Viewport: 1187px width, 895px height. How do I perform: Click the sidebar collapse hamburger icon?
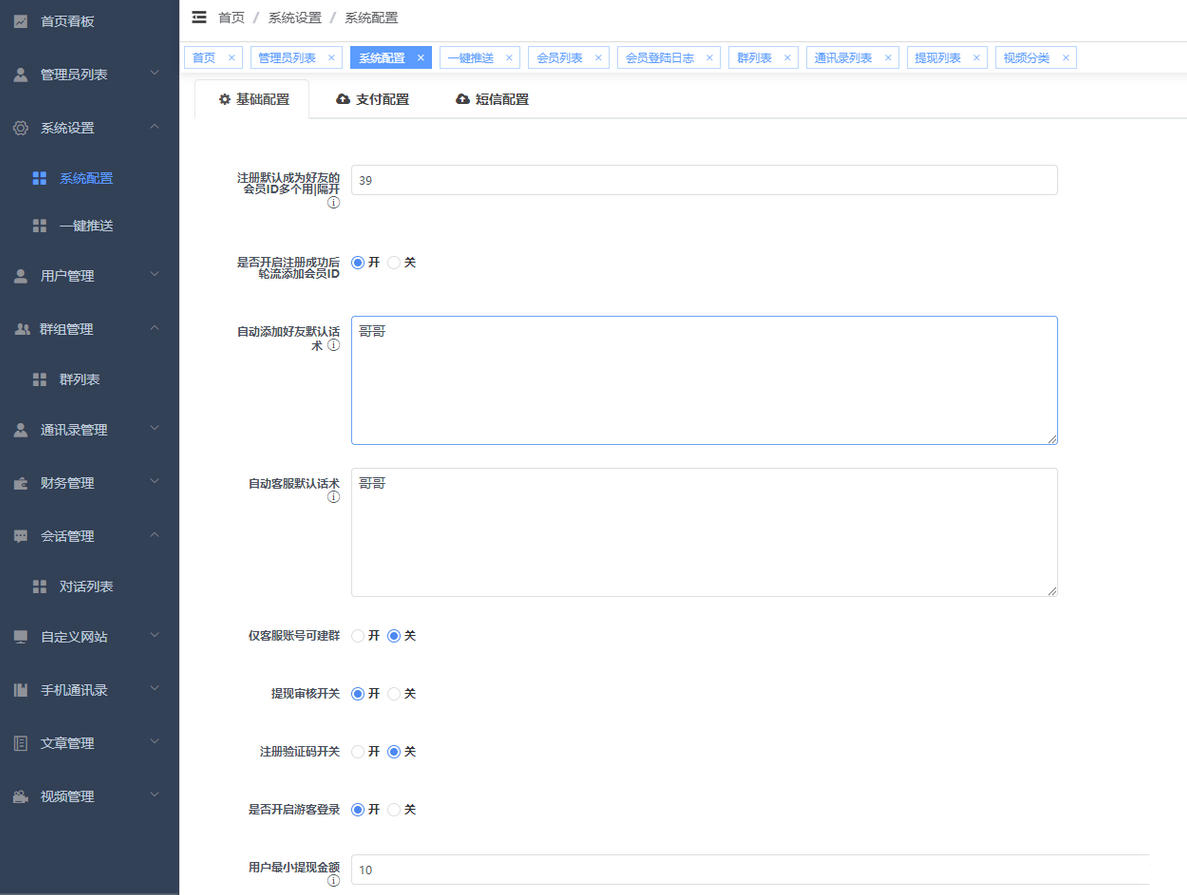[199, 17]
